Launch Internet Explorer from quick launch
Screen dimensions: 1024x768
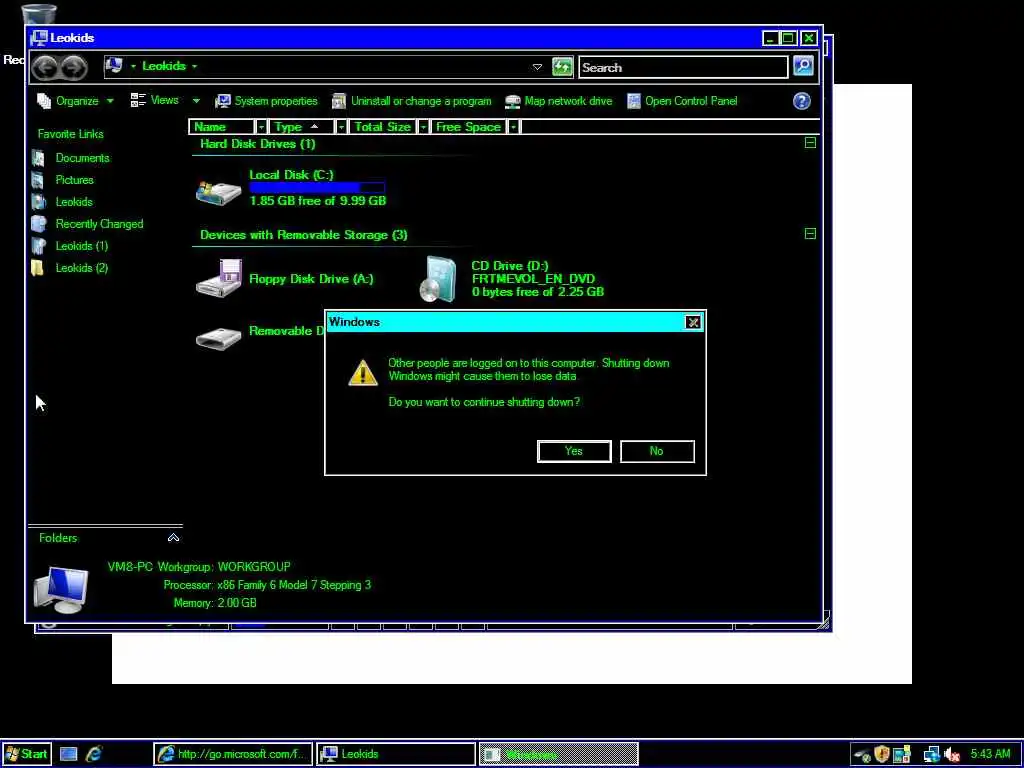coord(95,754)
